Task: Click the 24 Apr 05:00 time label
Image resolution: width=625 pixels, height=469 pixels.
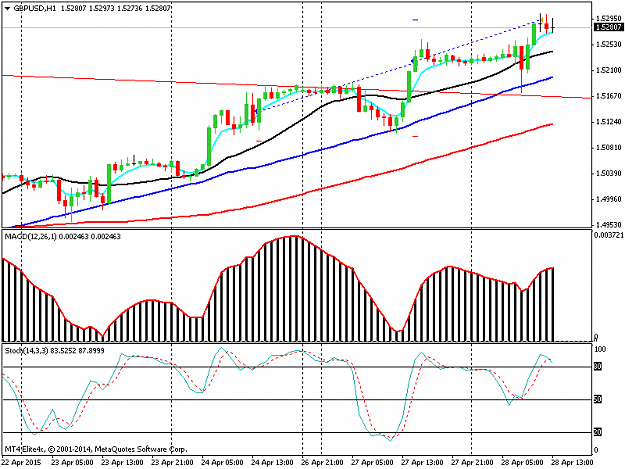Action: (222, 463)
